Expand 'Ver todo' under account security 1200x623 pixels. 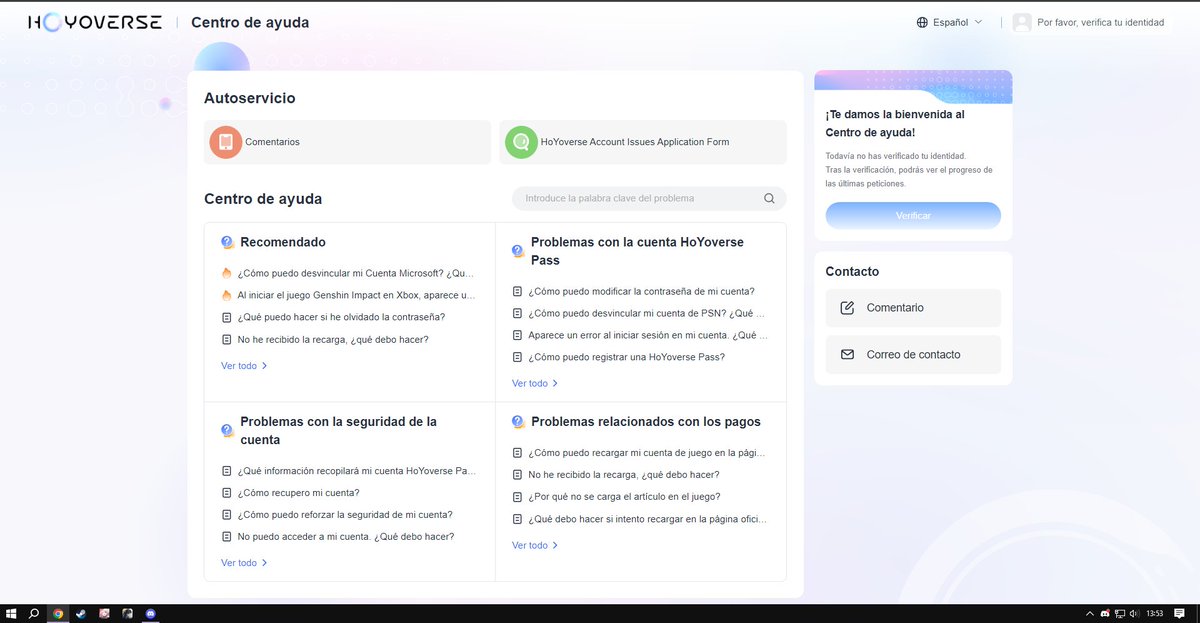pyautogui.click(x=244, y=563)
